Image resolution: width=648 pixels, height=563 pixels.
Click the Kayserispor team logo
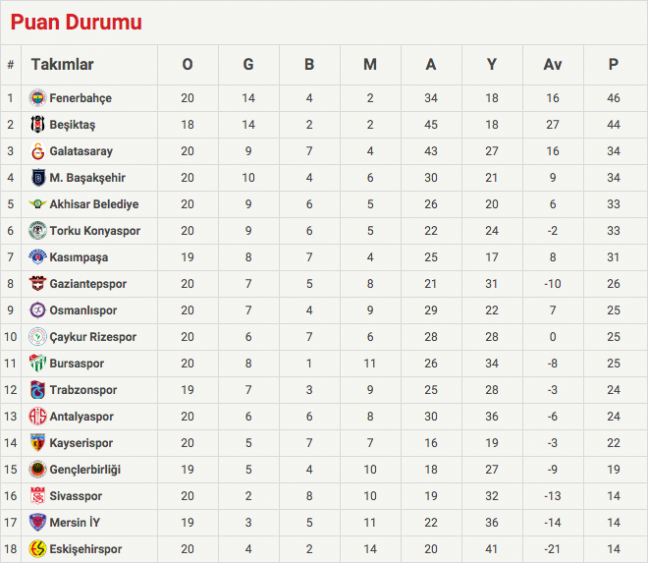point(37,443)
